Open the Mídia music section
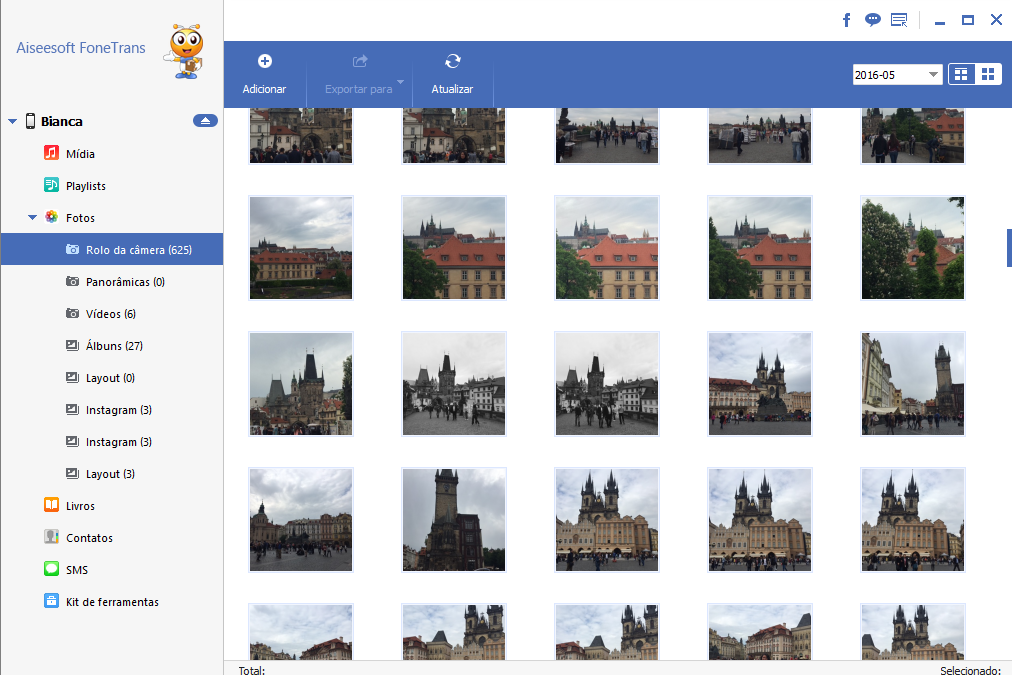 (x=80, y=154)
